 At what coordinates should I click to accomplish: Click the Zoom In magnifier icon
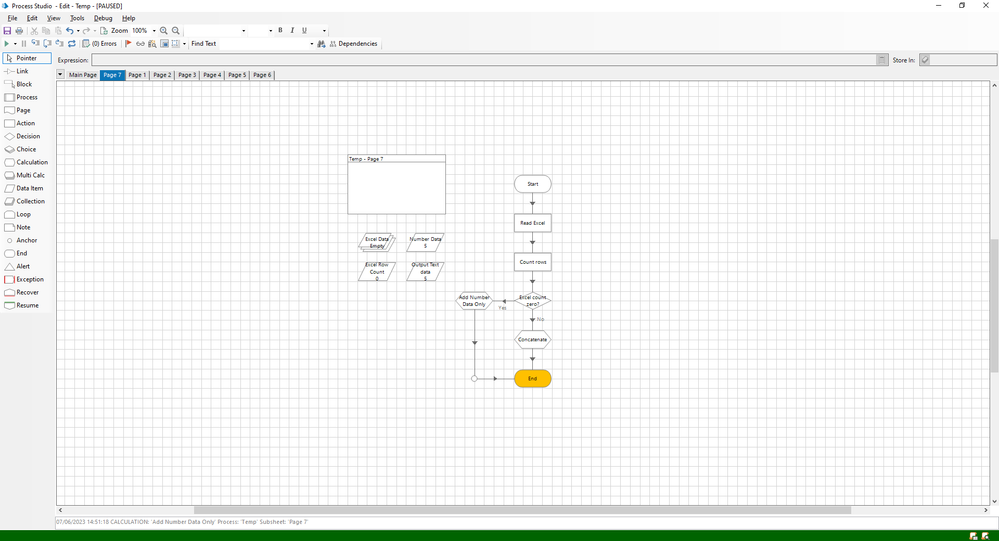pyautogui.click(x=164, y=31)
